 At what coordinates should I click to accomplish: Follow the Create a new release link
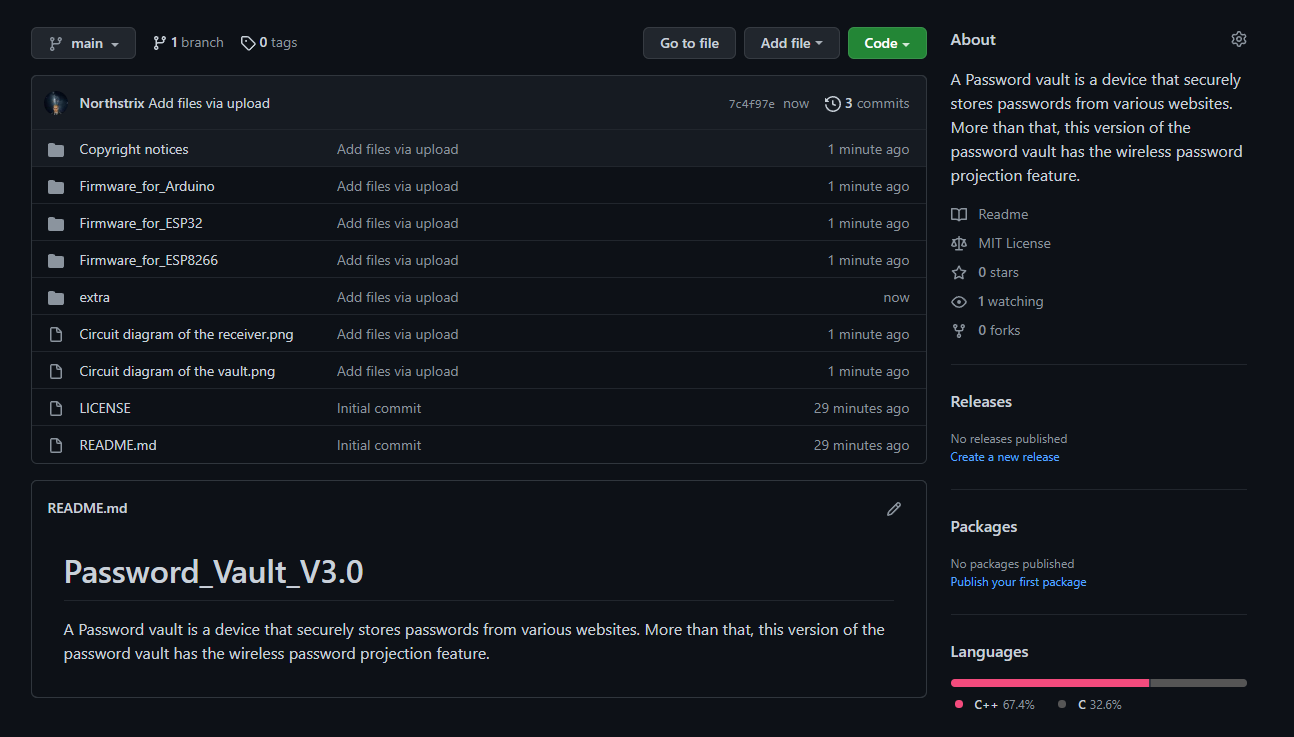[1004, 457]
